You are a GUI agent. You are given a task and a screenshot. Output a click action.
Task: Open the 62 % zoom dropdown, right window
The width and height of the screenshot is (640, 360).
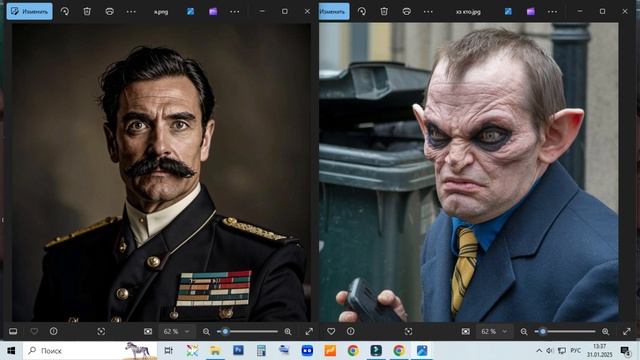pos(494,331)
